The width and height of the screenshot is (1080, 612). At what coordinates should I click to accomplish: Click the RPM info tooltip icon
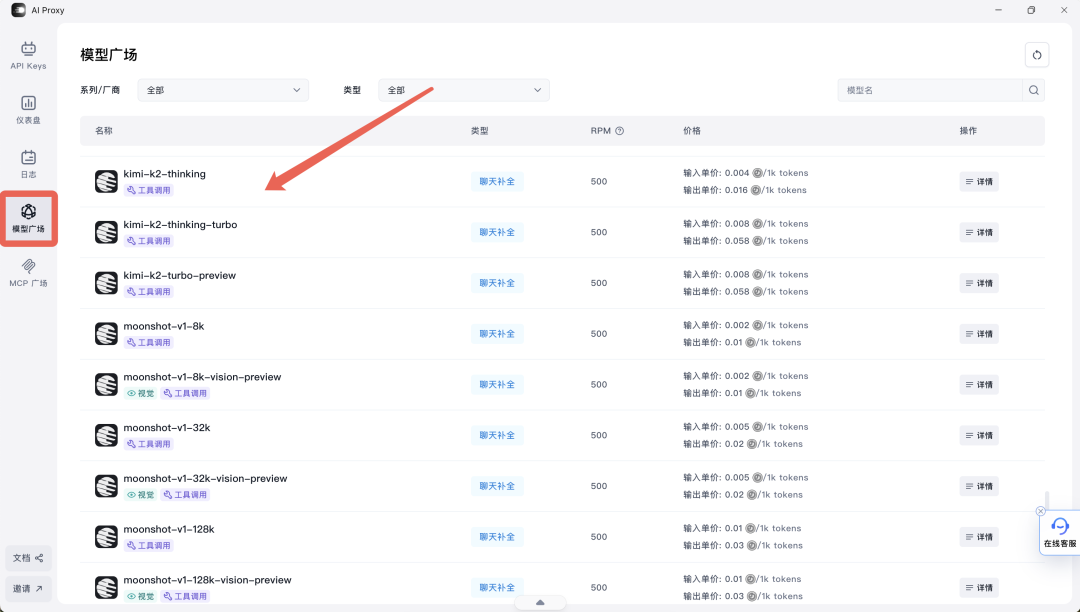pos(619,130)
